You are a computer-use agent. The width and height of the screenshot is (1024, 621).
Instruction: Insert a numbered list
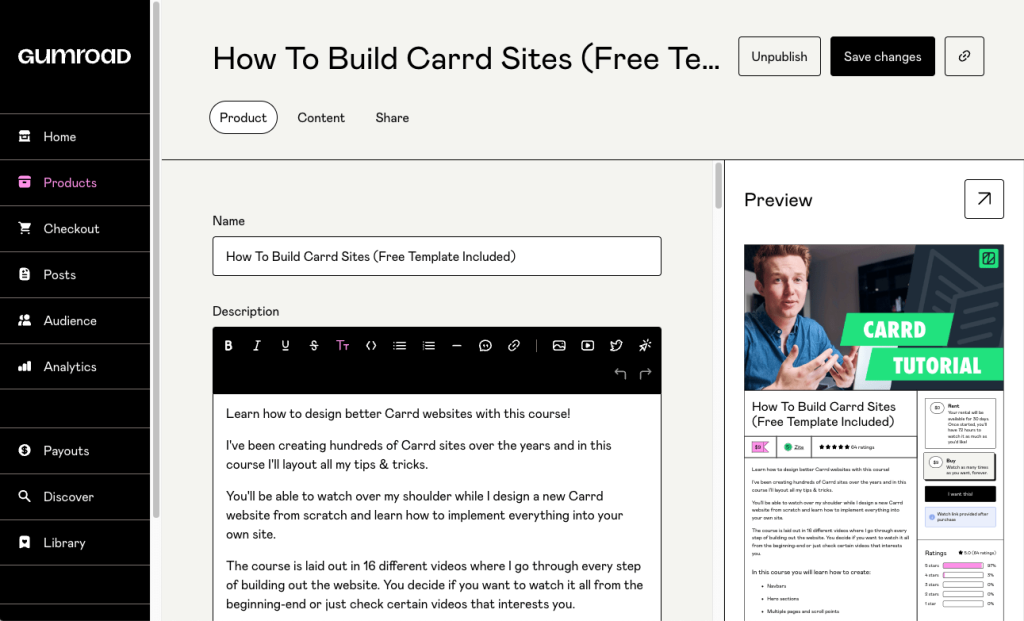(428, 345)
